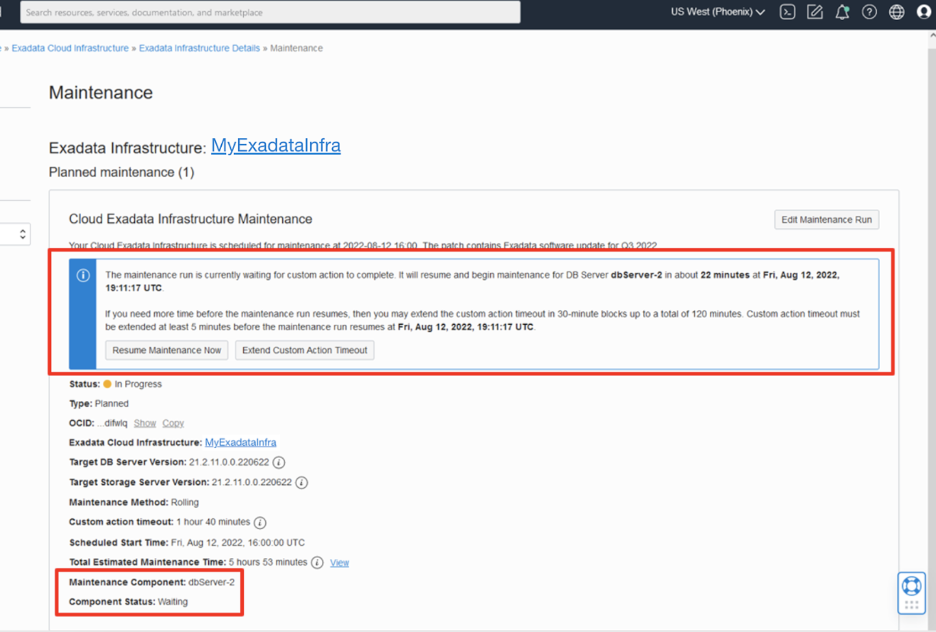Open the announcements edit-note icon

pyautogui.click(x=815, y=12)
